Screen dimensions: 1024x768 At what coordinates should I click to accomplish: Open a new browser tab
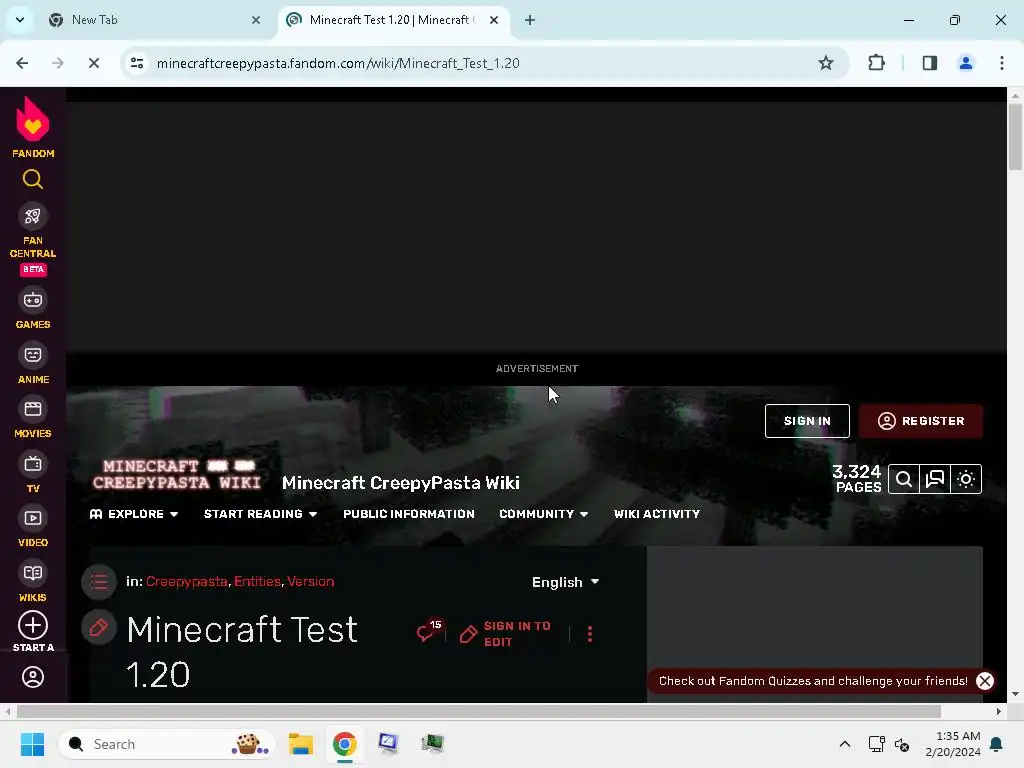click(x=530, y=20)
